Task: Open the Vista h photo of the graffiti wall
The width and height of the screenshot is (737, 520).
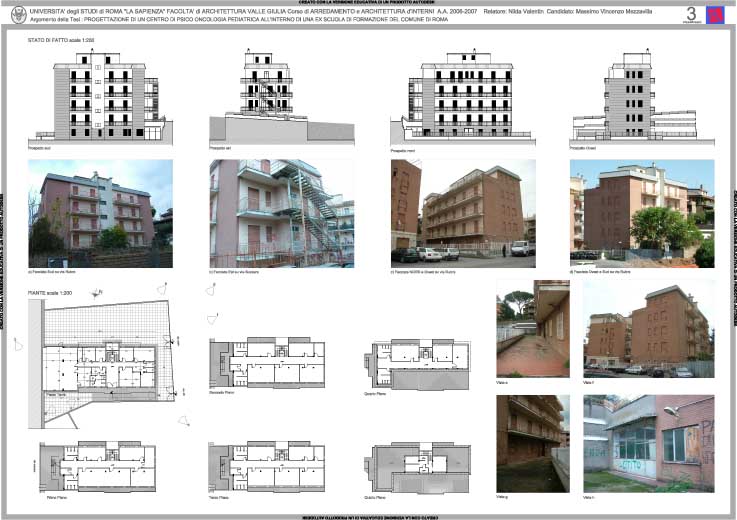Action: coord(649,443)
